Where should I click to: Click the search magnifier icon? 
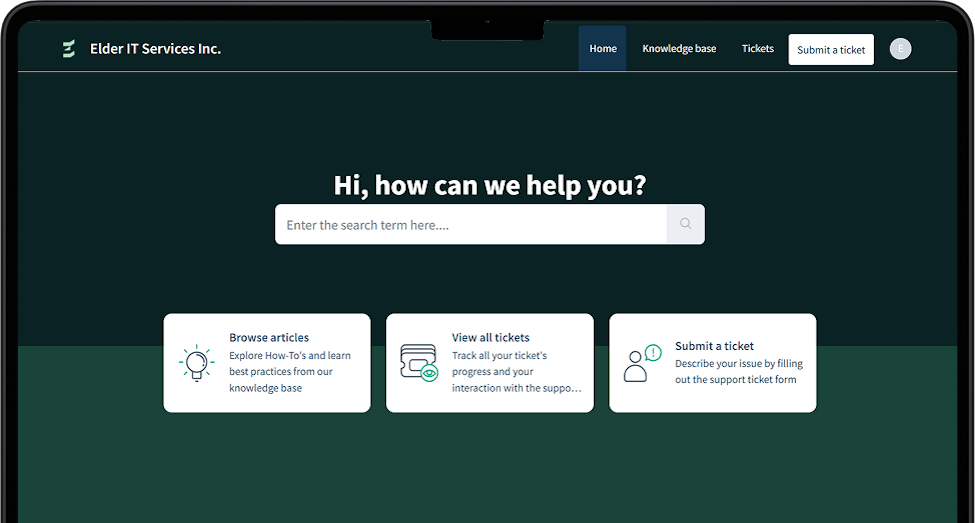coord(685,224)
